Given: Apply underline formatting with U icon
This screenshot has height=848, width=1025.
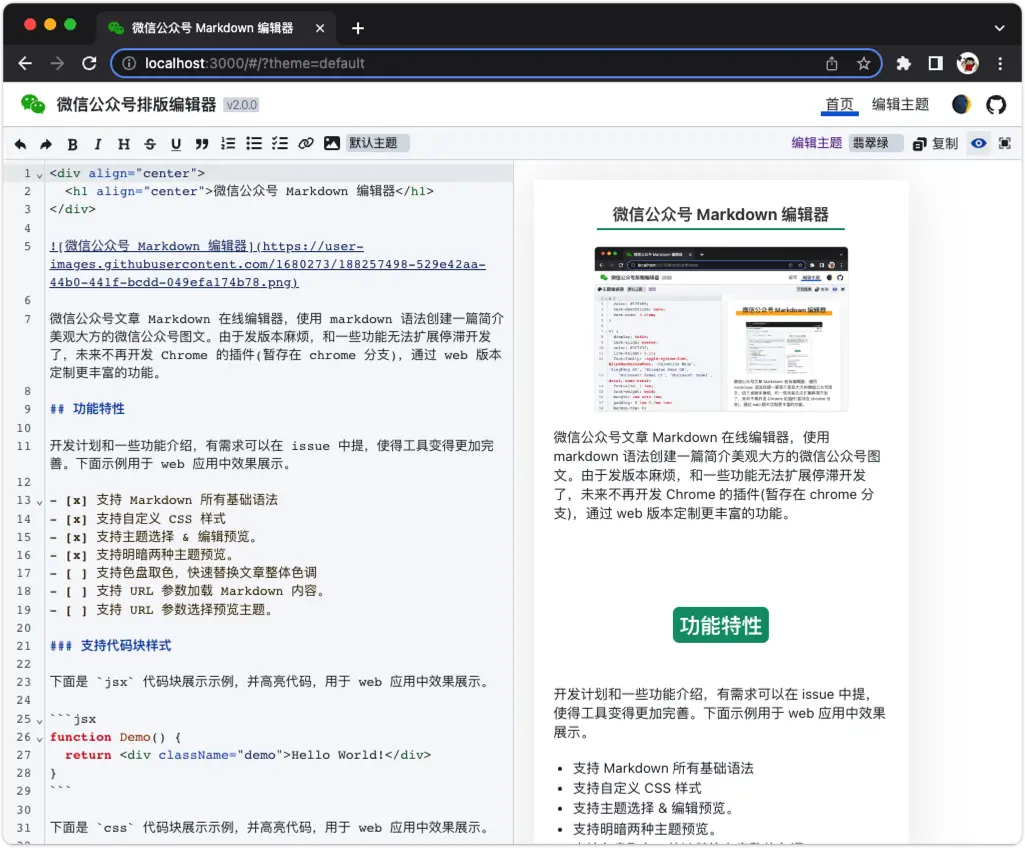Looking at the screenshot, I should pyautogui.click(x=175, y=144).
